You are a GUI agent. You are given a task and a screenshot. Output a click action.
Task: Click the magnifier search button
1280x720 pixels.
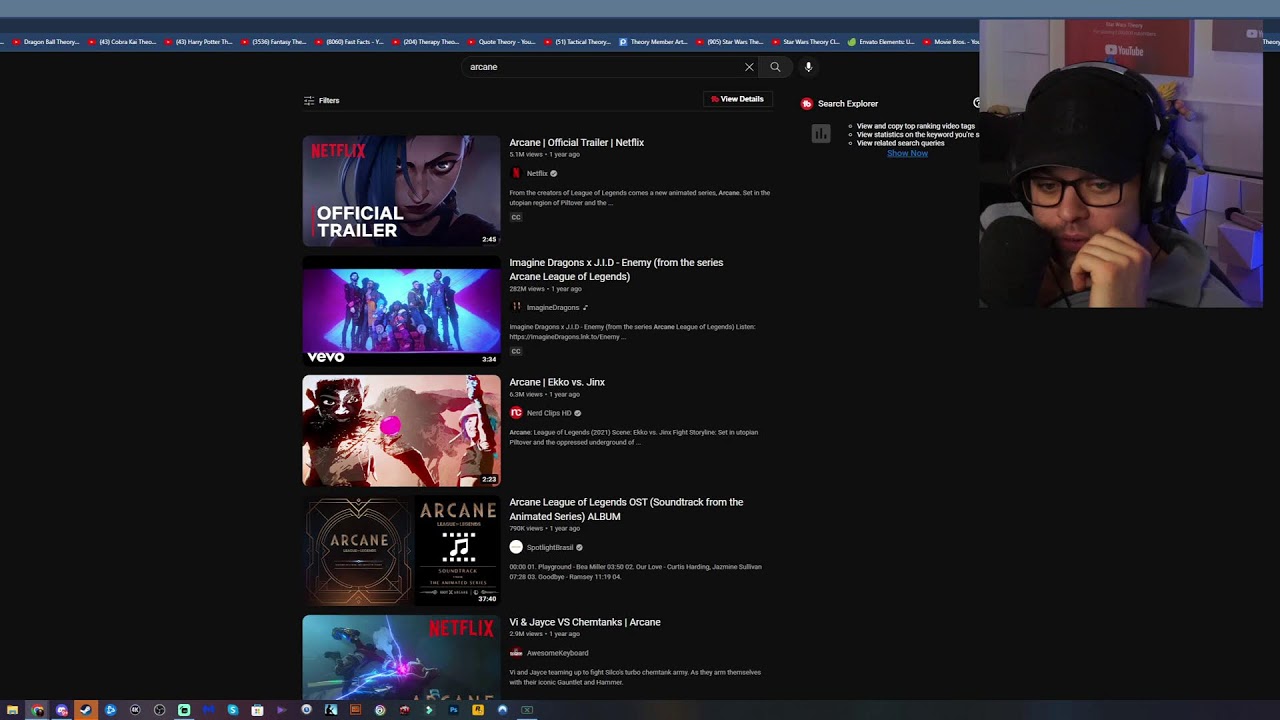[775, 67]
